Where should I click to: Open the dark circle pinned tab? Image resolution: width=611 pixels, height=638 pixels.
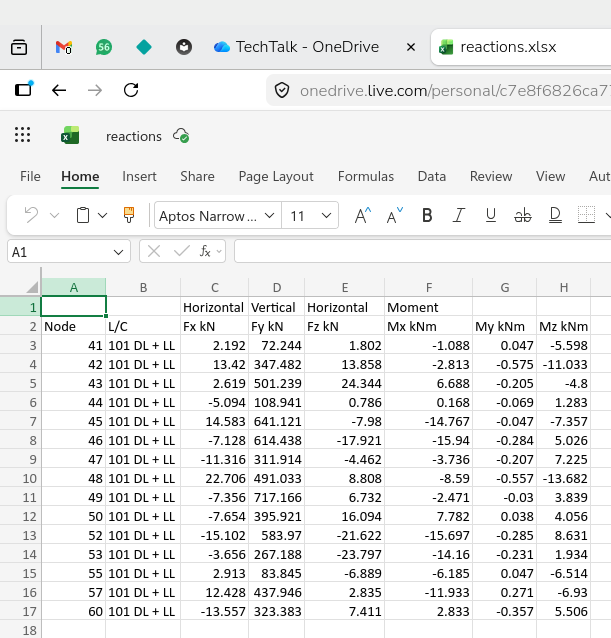click(x=184, y=47)
